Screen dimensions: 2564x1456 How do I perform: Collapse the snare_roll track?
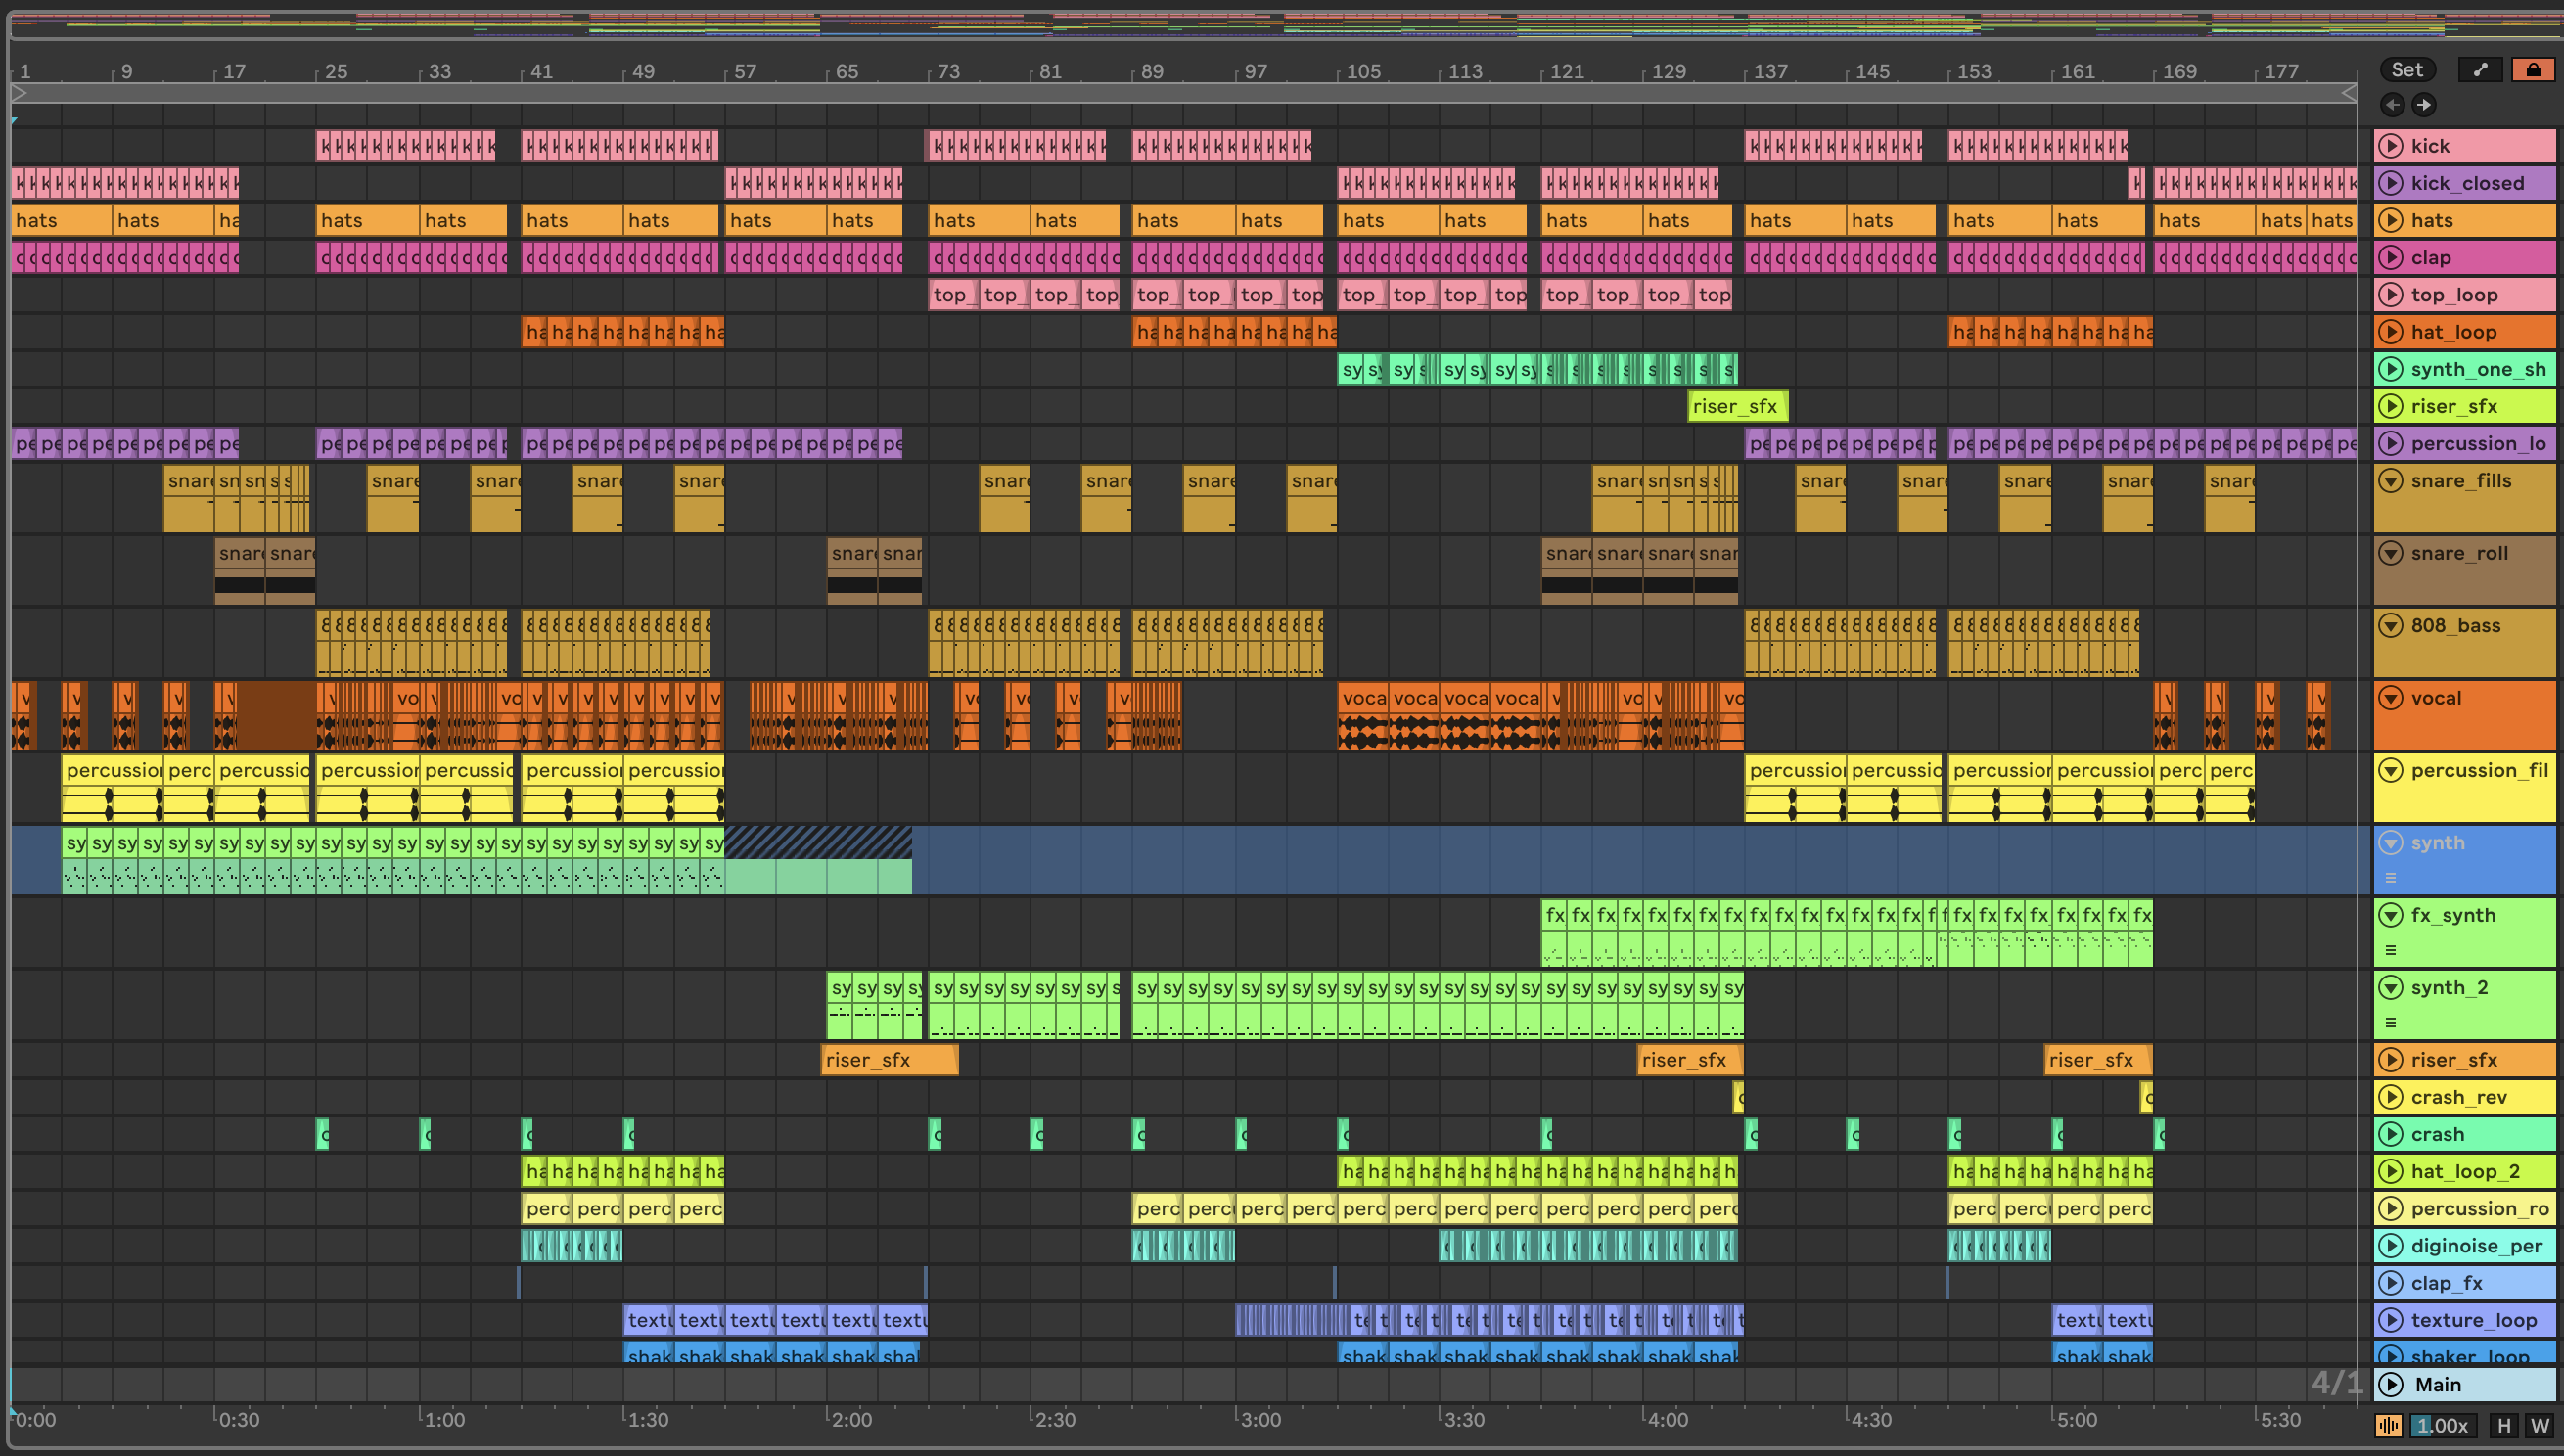pos(2390,553)
